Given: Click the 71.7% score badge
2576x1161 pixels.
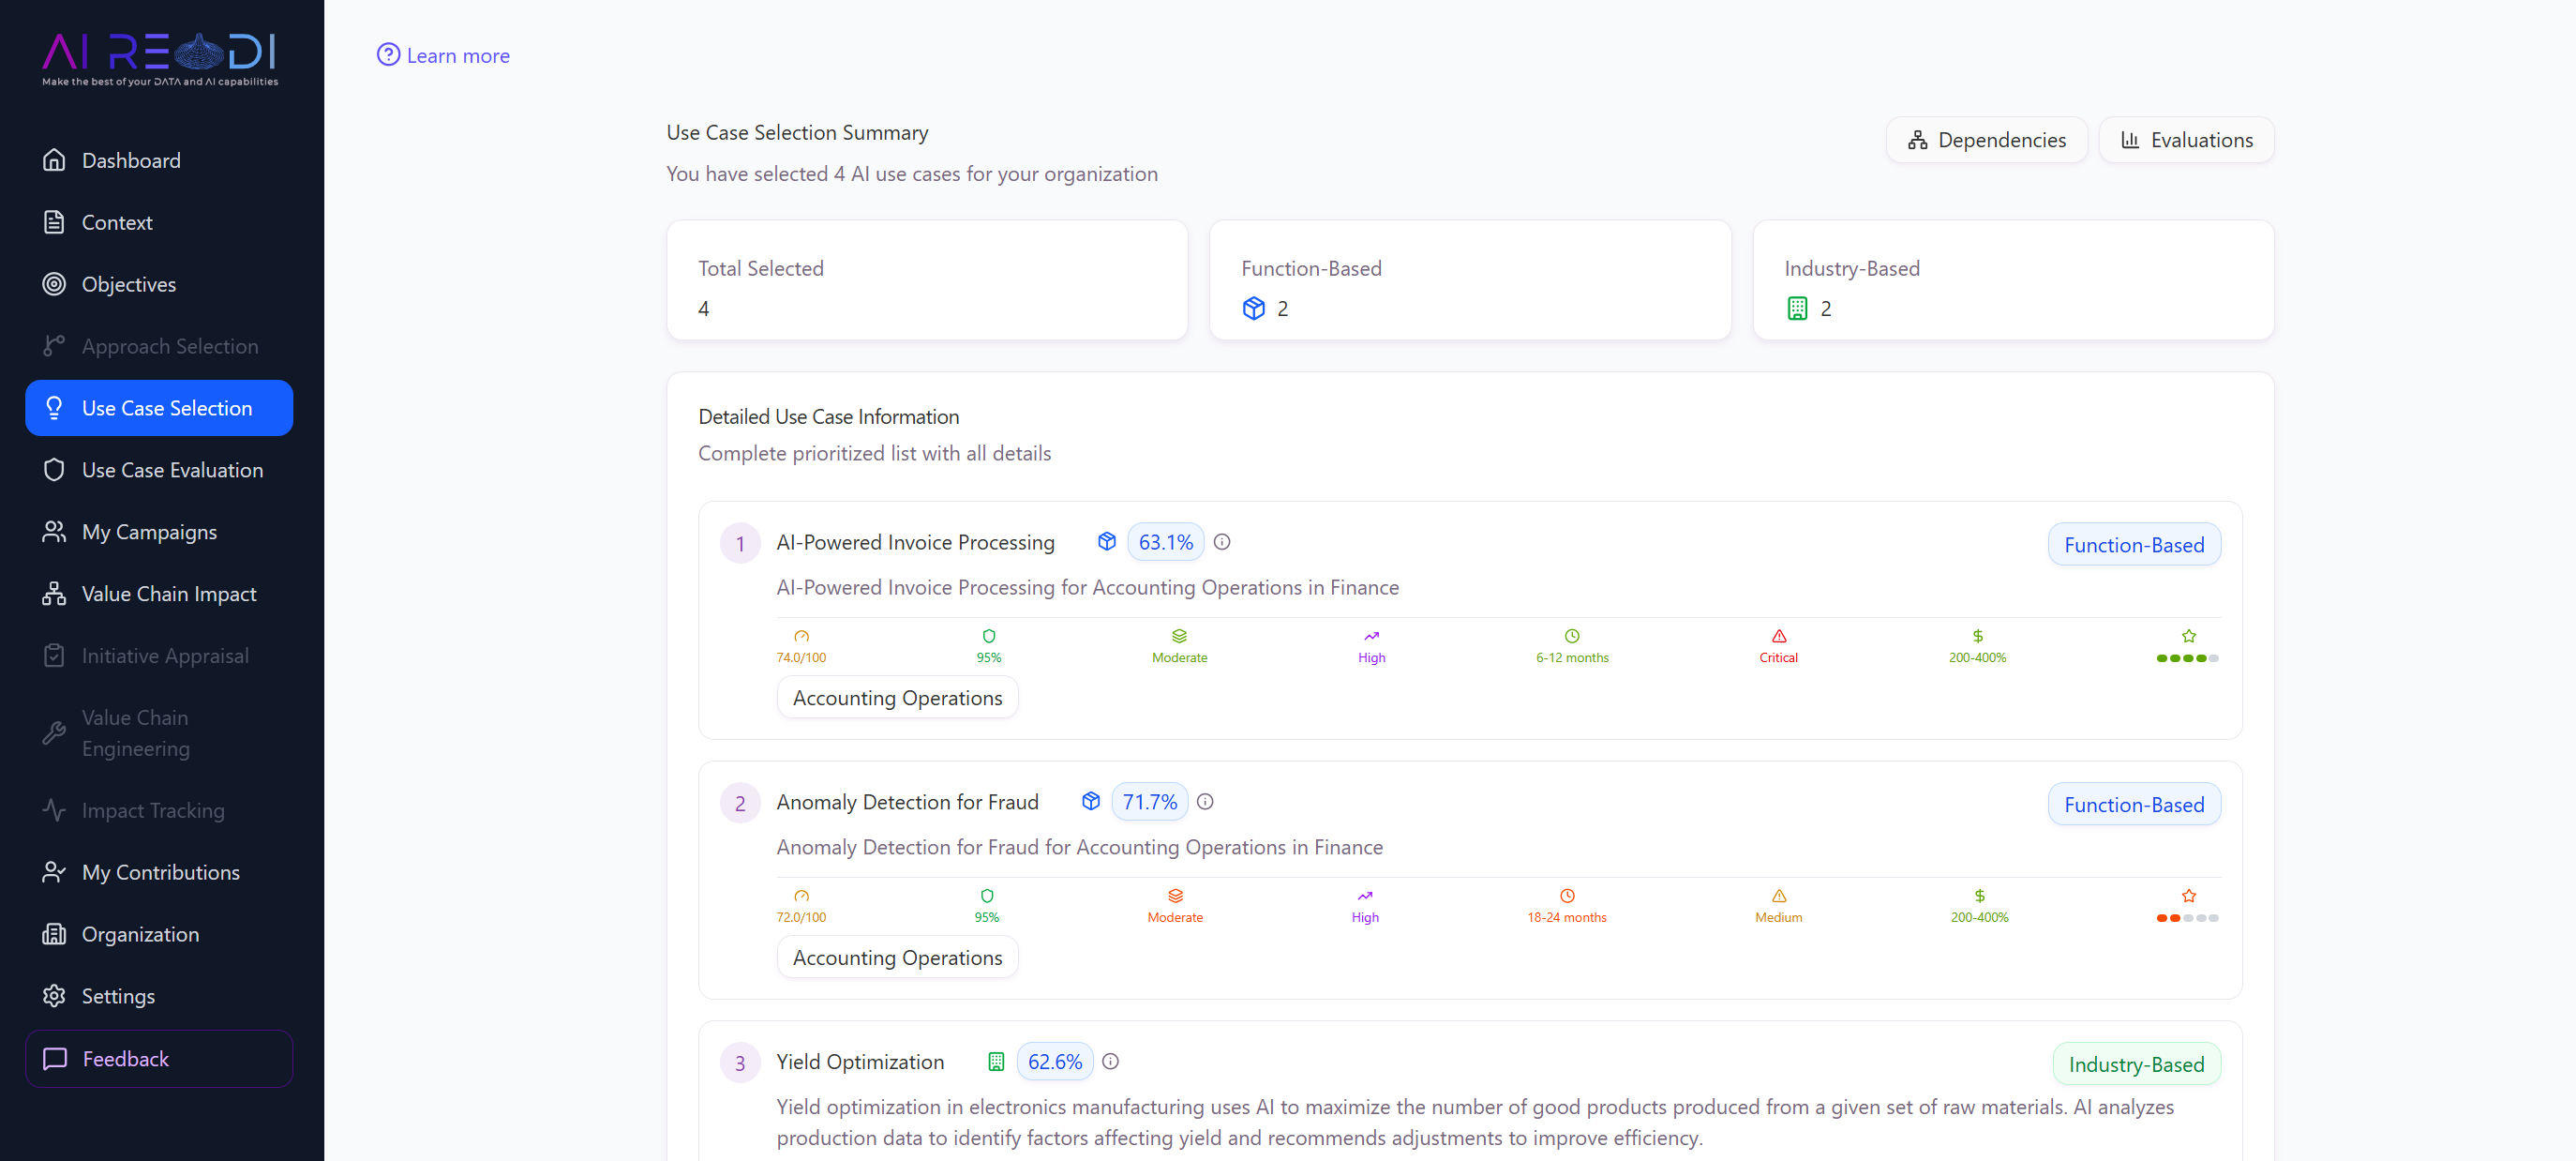Looking at the screenshot, I should 1149,802.
